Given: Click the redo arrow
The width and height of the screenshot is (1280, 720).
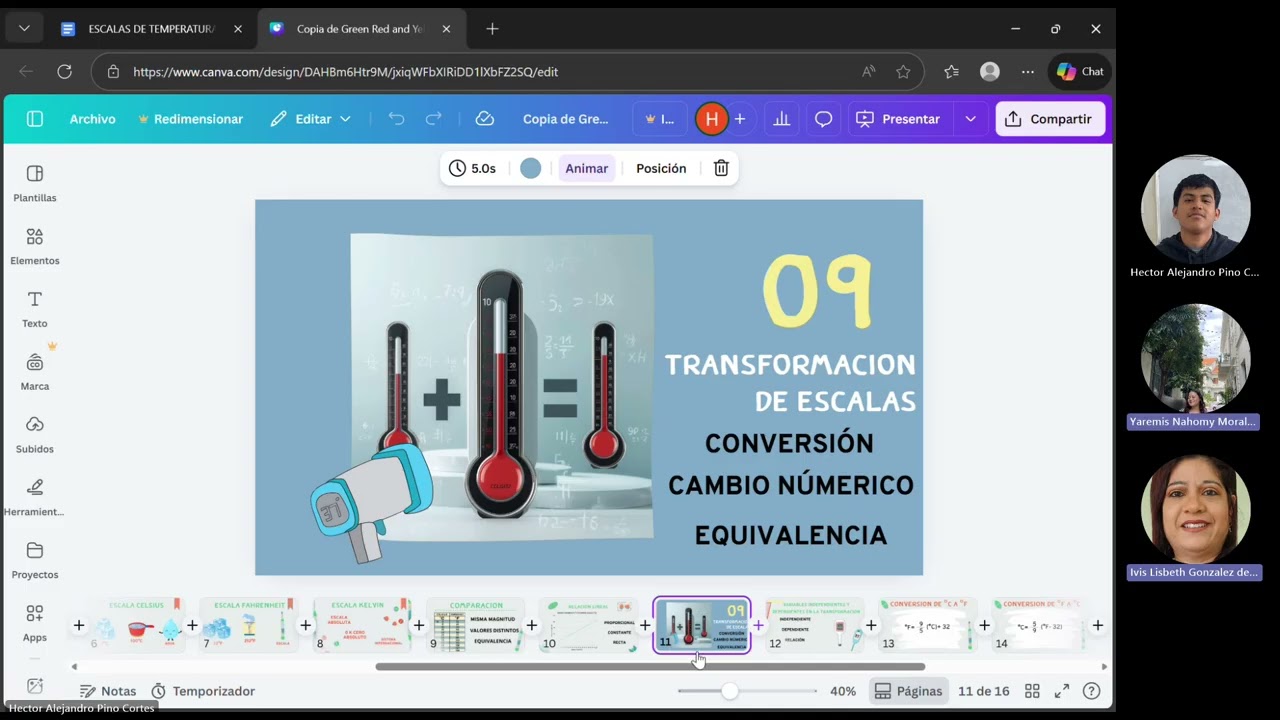Looking at the screenshot, I should pos(433,119).
